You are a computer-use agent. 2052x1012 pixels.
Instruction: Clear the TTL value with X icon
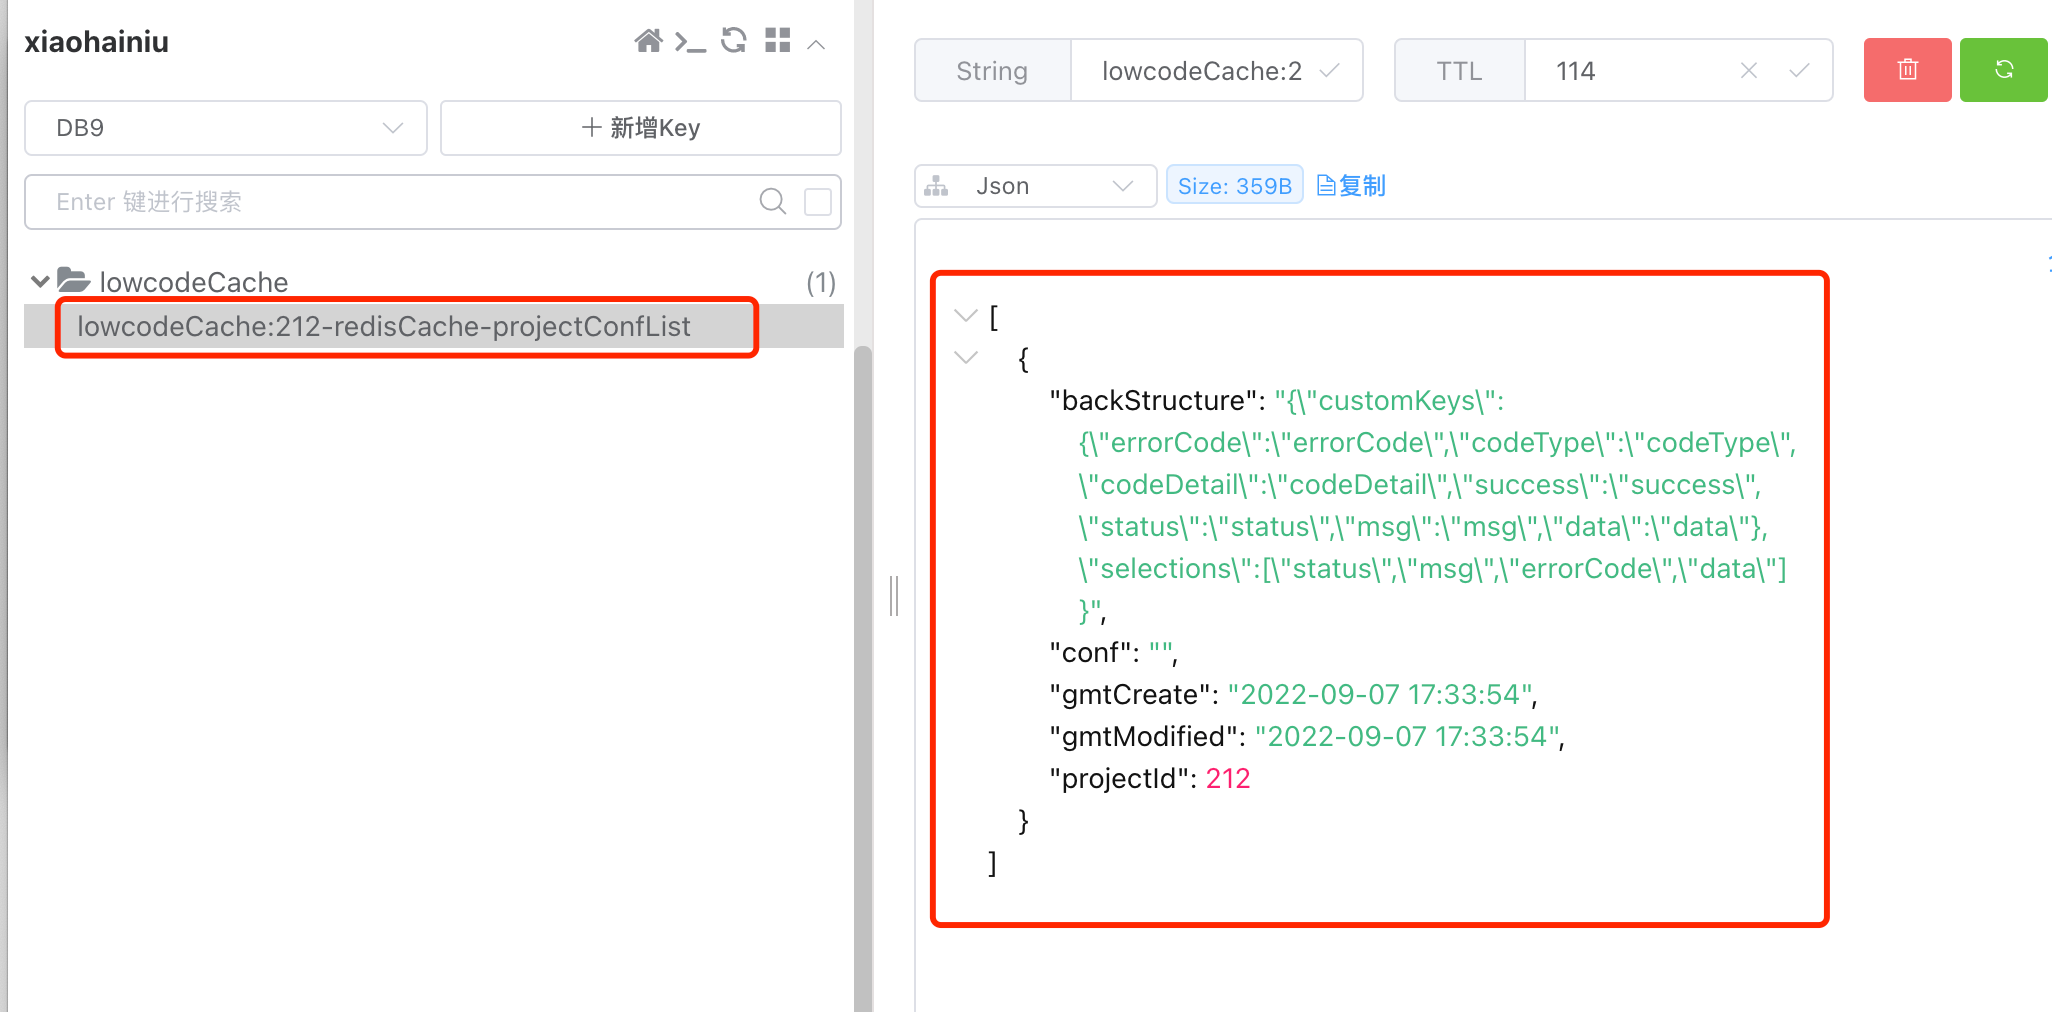[1749, 70]
